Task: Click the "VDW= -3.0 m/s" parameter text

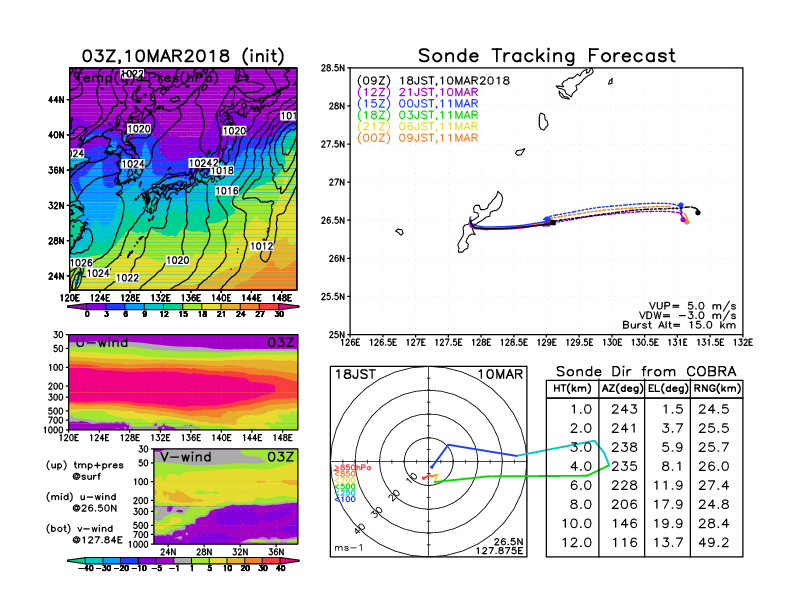Action: pyautogui.click(x=687, y=316)
